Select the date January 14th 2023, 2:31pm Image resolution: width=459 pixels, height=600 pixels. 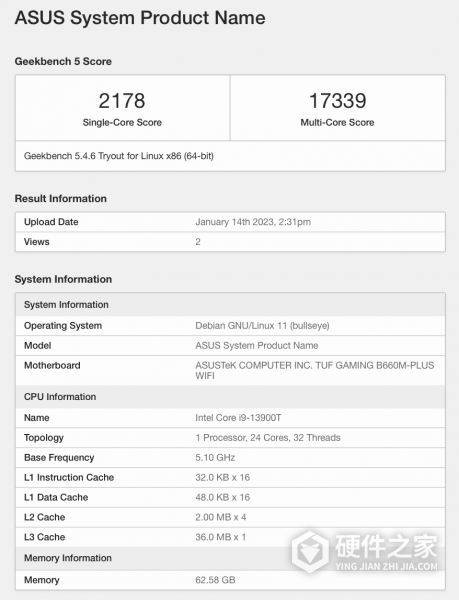coord(253,222)
